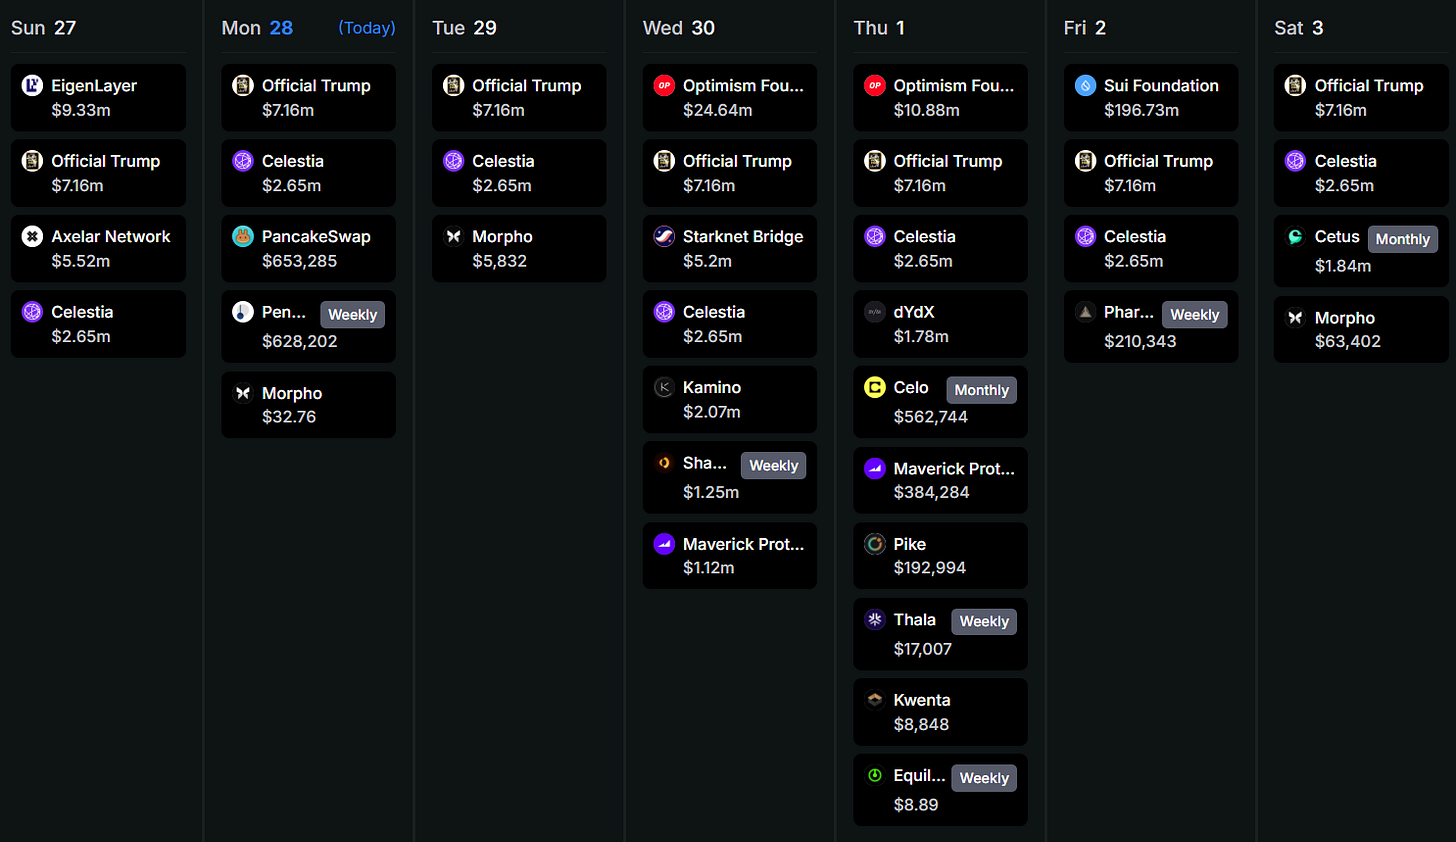This screenshot has width=1456, height=842.
Task: Click the blue Sui Foundation droplet icon
Action: 1085,85
